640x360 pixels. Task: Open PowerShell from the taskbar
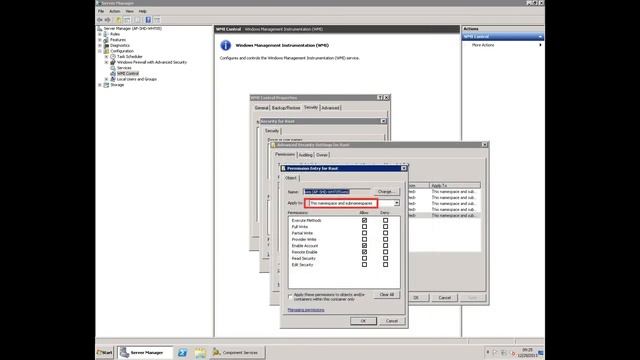point(182,352)
